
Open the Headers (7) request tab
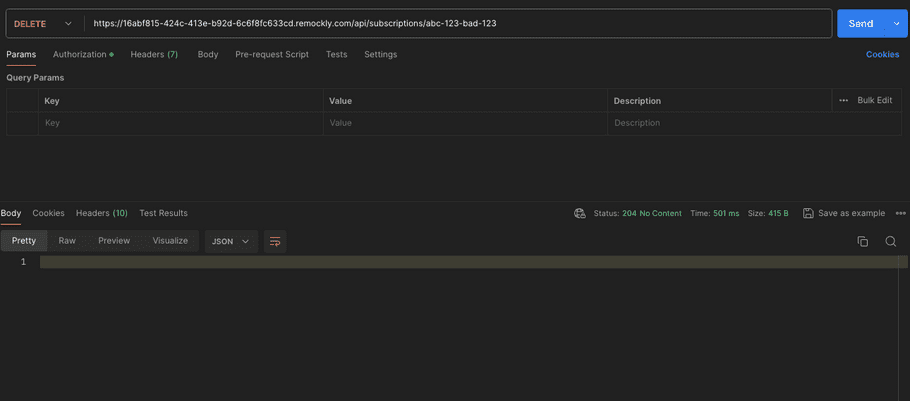154,54
